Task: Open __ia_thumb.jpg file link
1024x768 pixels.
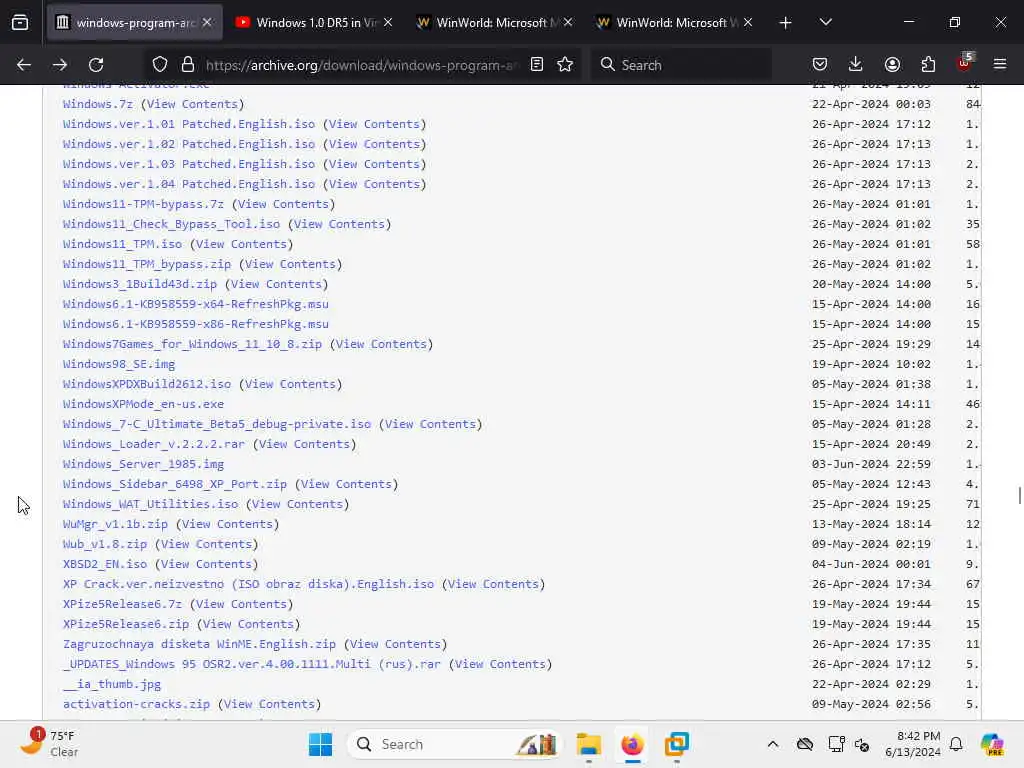Action: click(112, 684)
